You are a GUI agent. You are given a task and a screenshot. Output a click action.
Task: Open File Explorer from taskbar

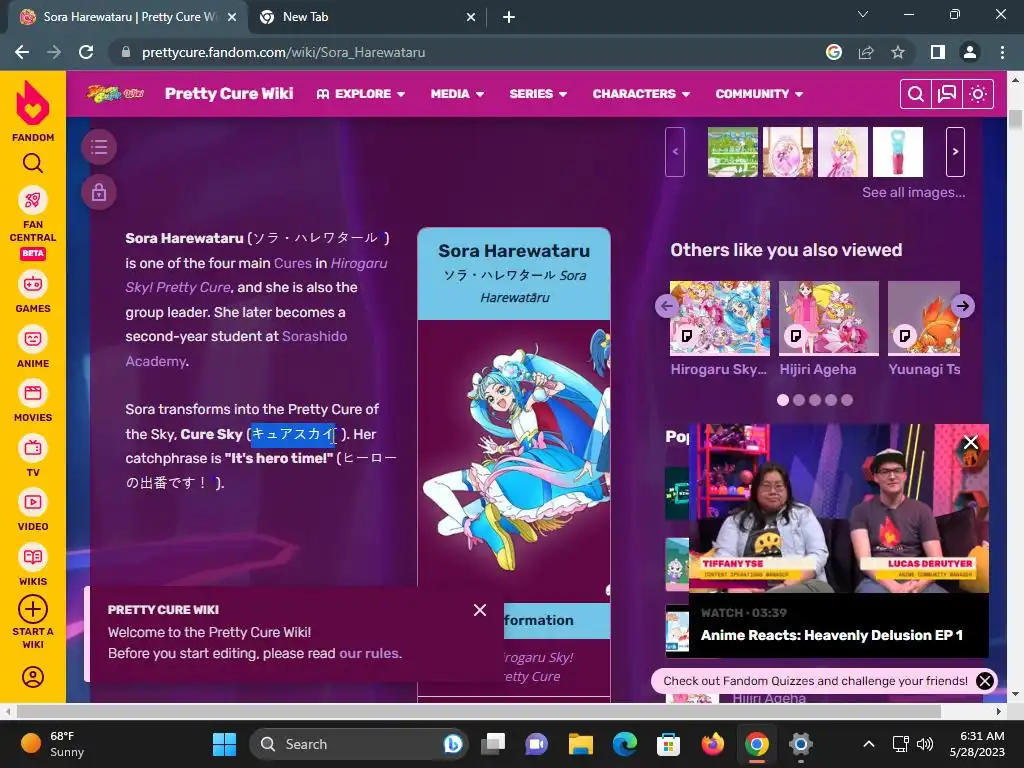point(581,744)
